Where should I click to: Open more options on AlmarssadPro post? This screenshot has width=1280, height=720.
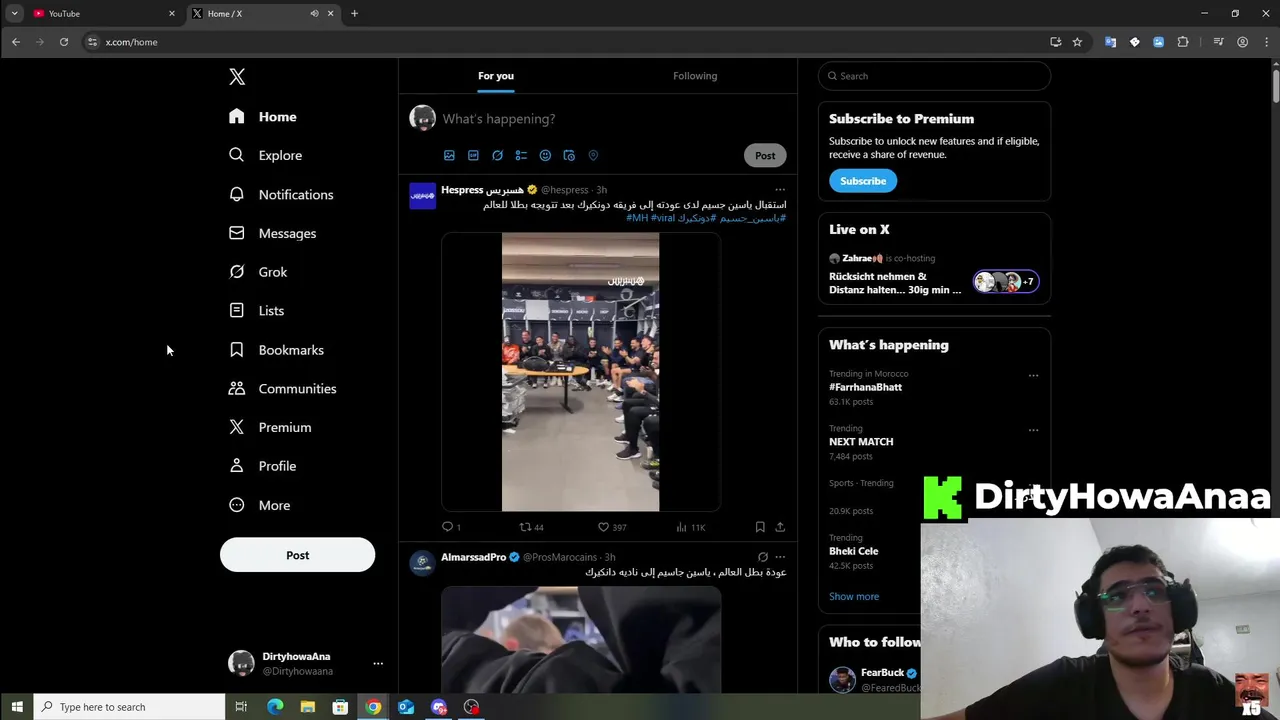(780, 557)
